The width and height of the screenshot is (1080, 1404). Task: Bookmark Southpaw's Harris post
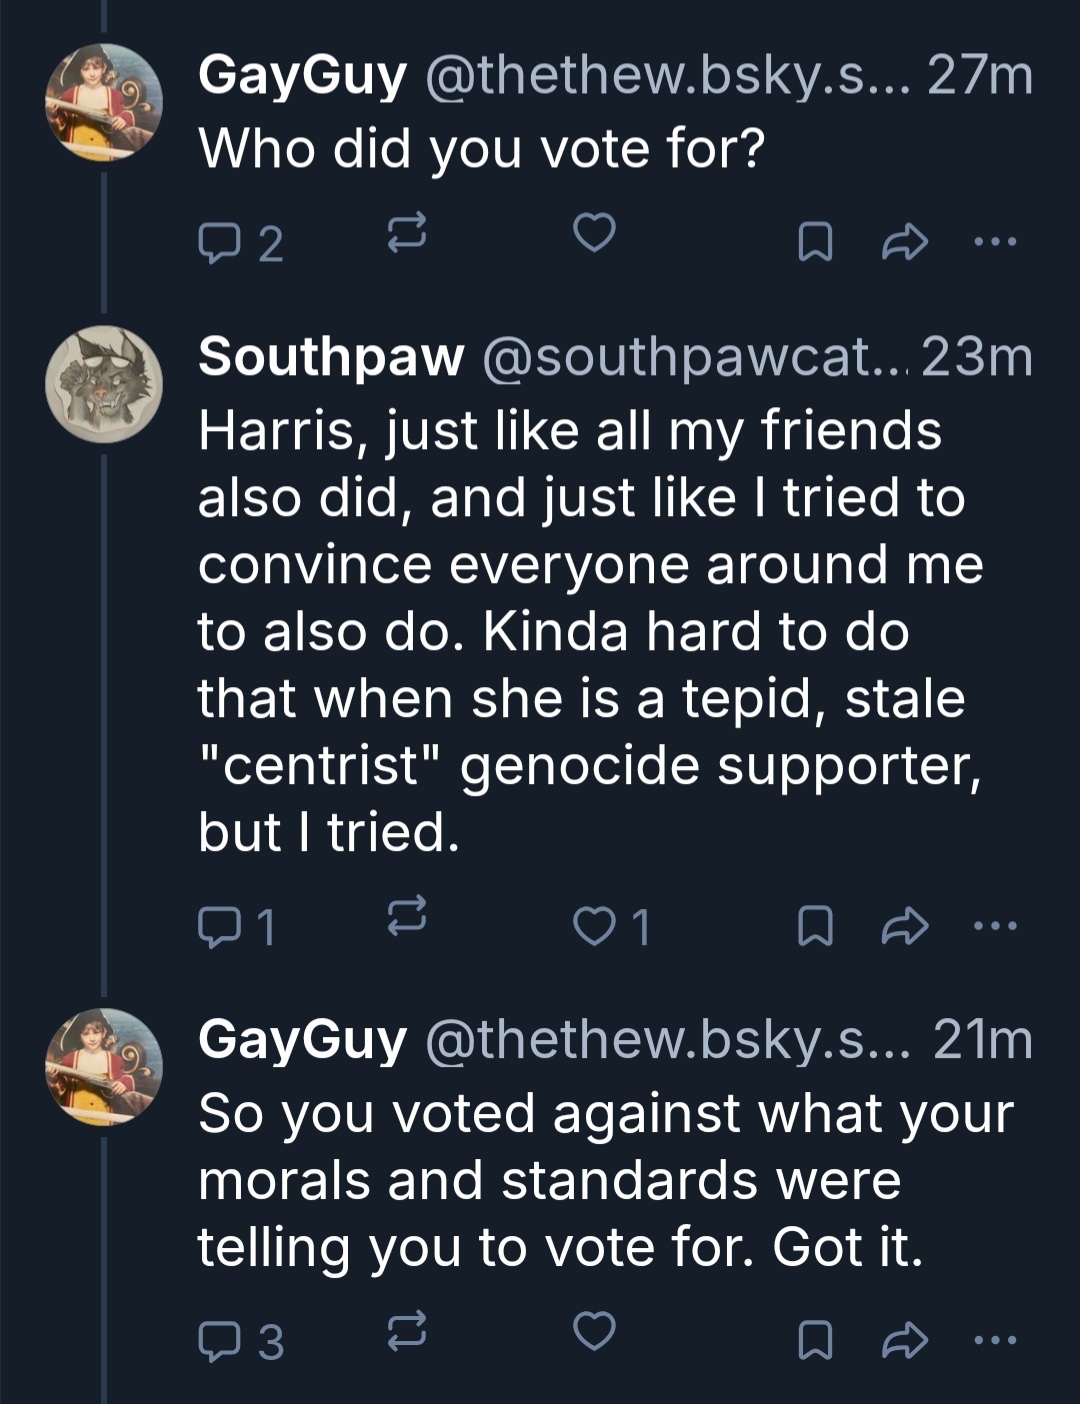[815, 926]
